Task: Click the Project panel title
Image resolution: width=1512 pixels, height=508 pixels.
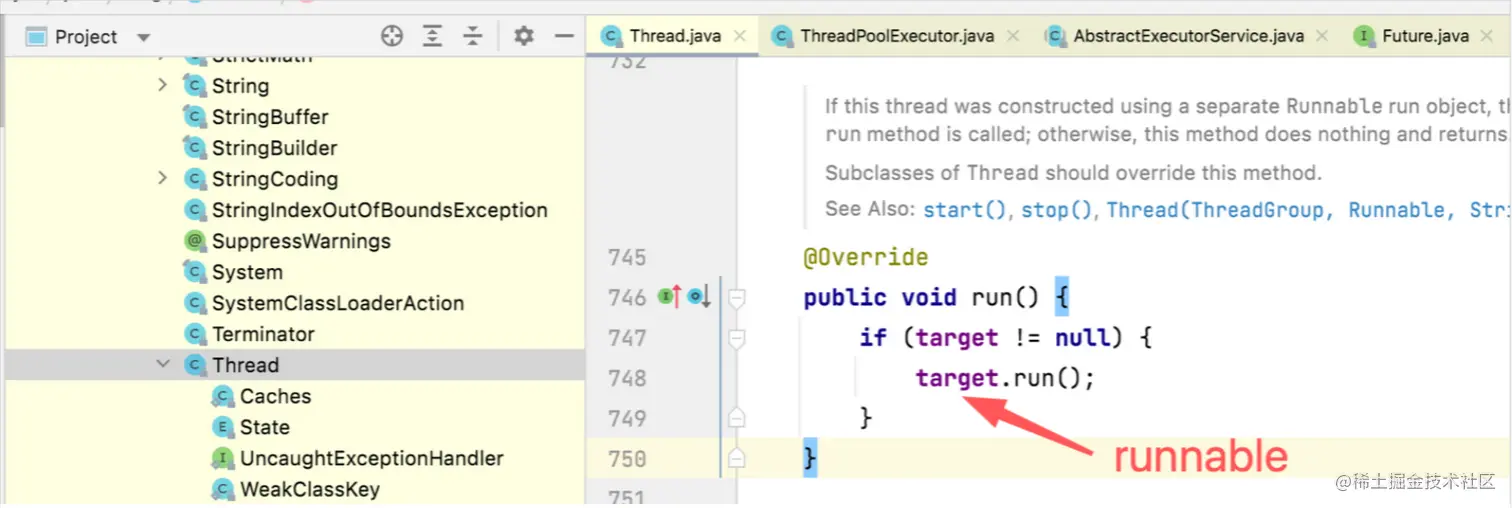Action: tap(86, 37)
